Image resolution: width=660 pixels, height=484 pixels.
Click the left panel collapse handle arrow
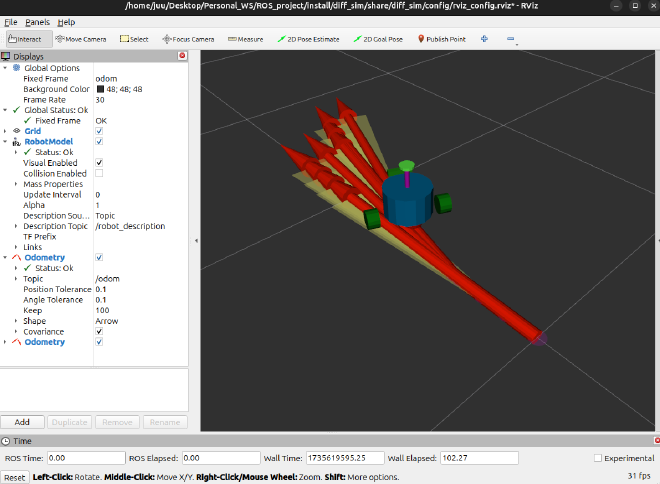[x=196, y=241]
